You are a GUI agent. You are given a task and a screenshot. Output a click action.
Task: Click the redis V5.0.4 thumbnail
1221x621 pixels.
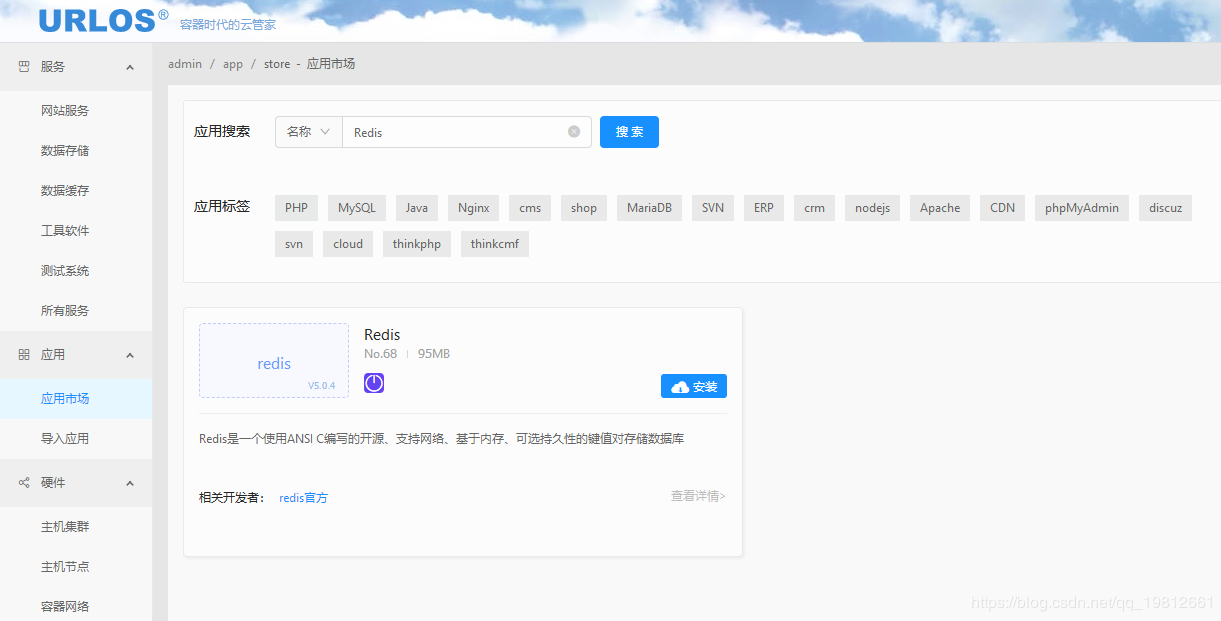click(x=273, y=361)
